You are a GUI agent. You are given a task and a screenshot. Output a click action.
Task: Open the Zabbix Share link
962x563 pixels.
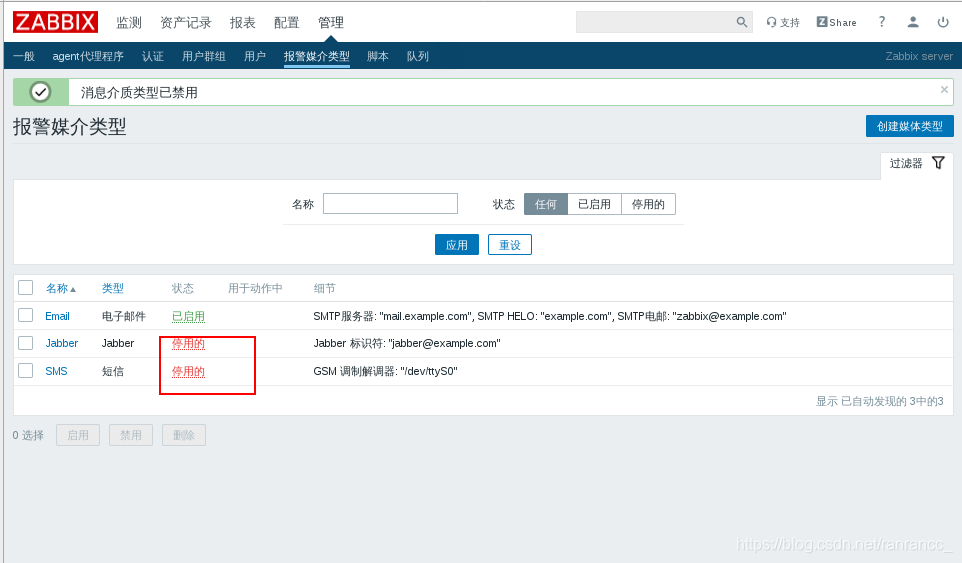pos(836,22)
